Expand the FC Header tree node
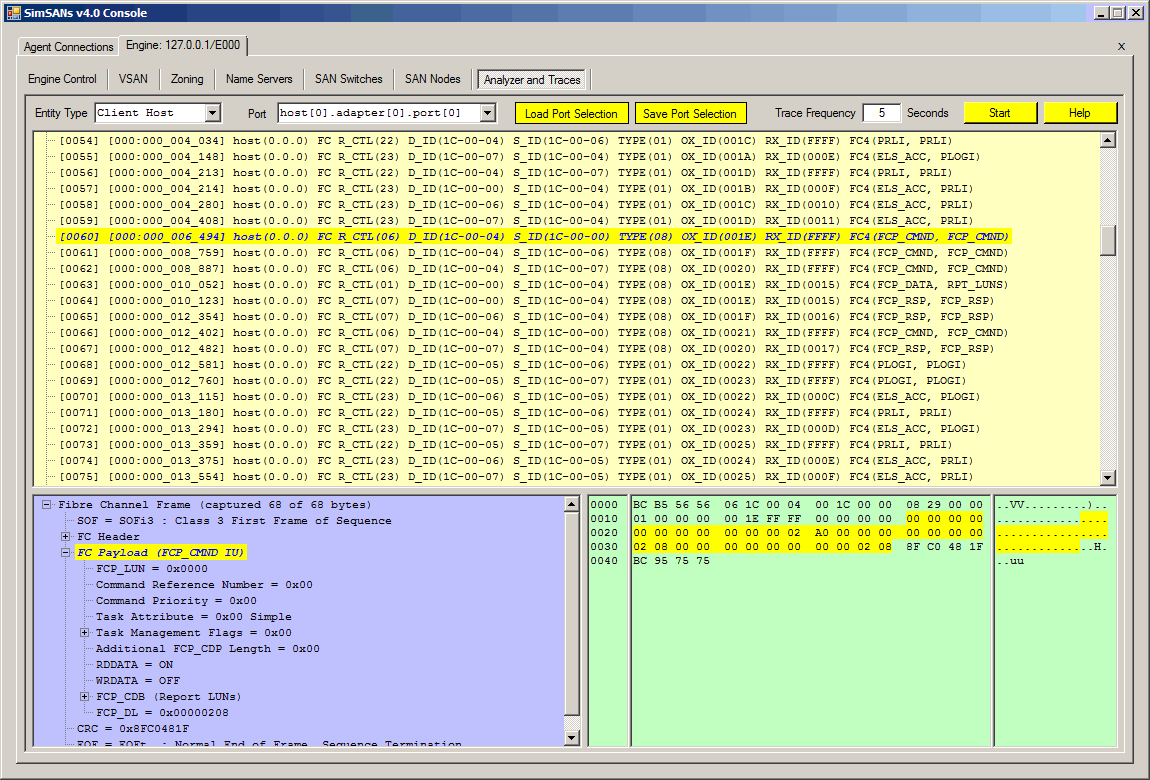Screen dimensions: 1150x780 tap(66, 537)
